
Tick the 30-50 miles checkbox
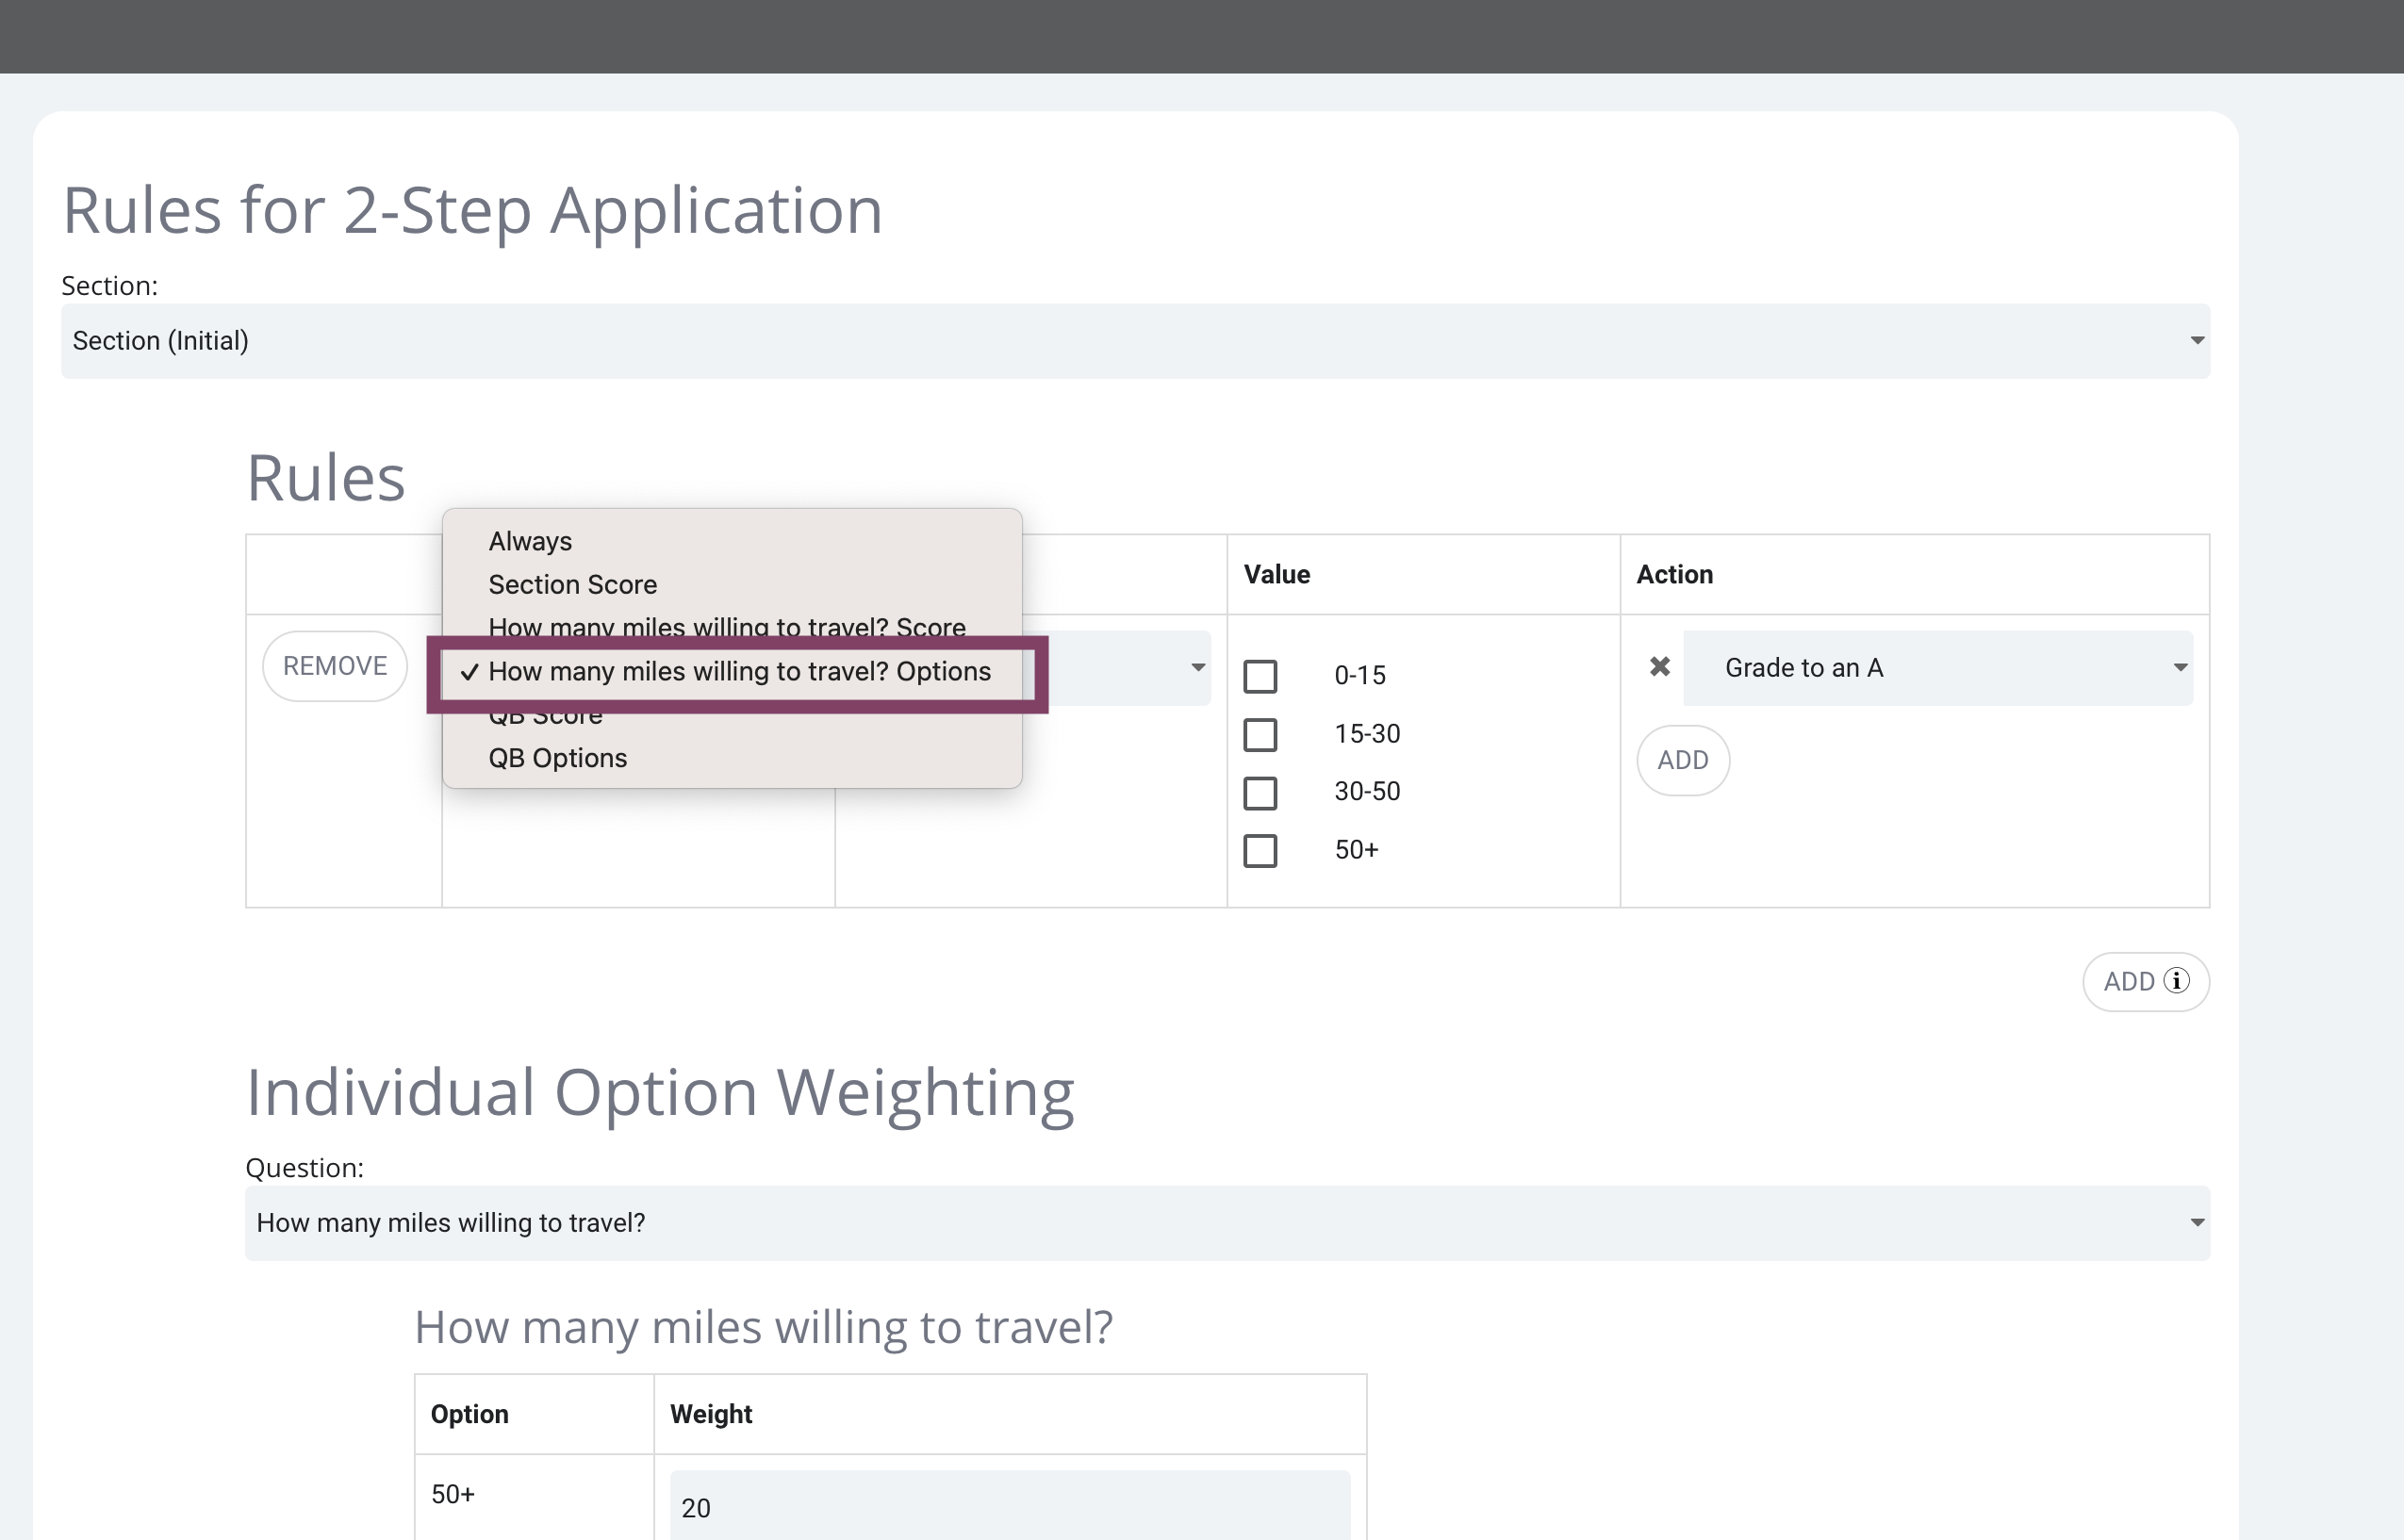1260,792
